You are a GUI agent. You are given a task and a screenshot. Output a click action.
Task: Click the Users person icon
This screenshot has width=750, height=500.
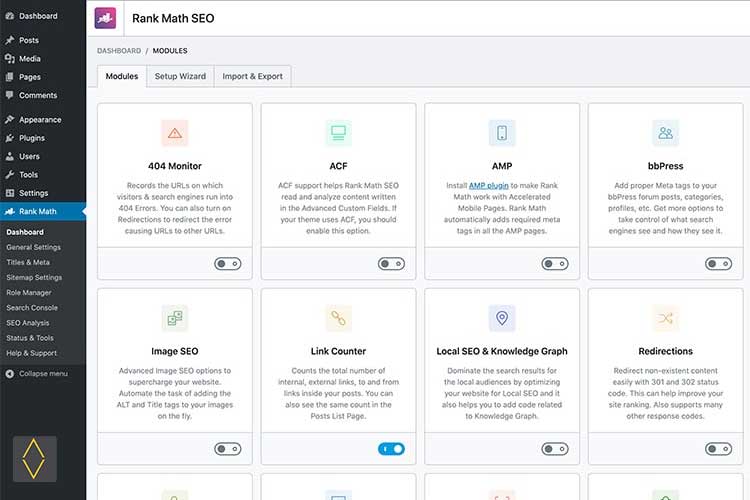click(9, 156)
